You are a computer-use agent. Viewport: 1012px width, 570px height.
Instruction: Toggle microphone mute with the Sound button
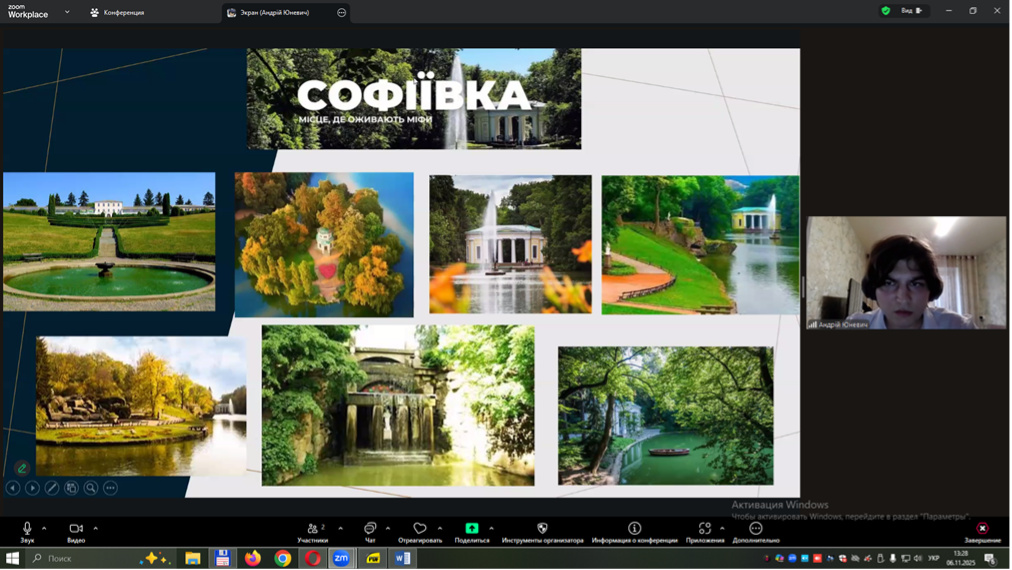[27, 531]
